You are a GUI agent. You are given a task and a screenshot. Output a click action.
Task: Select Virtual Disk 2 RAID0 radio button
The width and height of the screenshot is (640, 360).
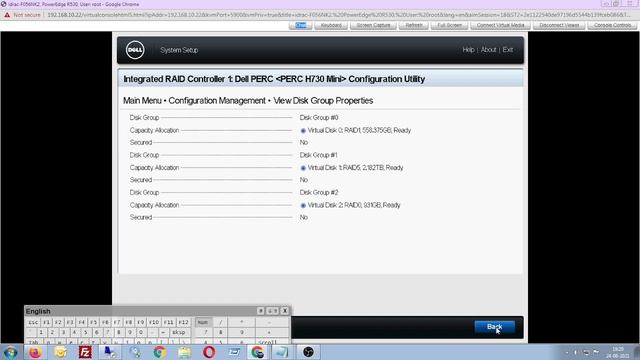[x=303, y=206]
